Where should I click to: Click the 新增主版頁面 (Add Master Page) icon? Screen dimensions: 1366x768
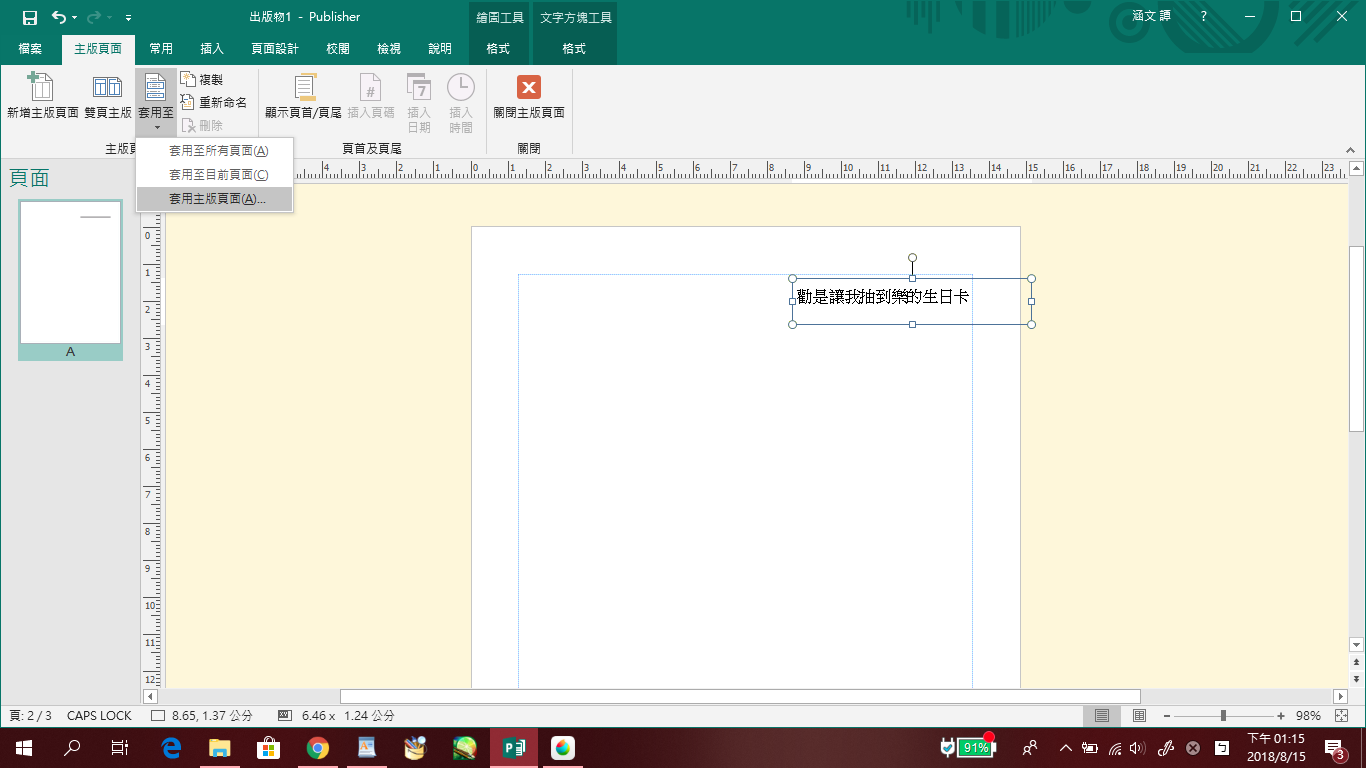[x=42, y=89]
